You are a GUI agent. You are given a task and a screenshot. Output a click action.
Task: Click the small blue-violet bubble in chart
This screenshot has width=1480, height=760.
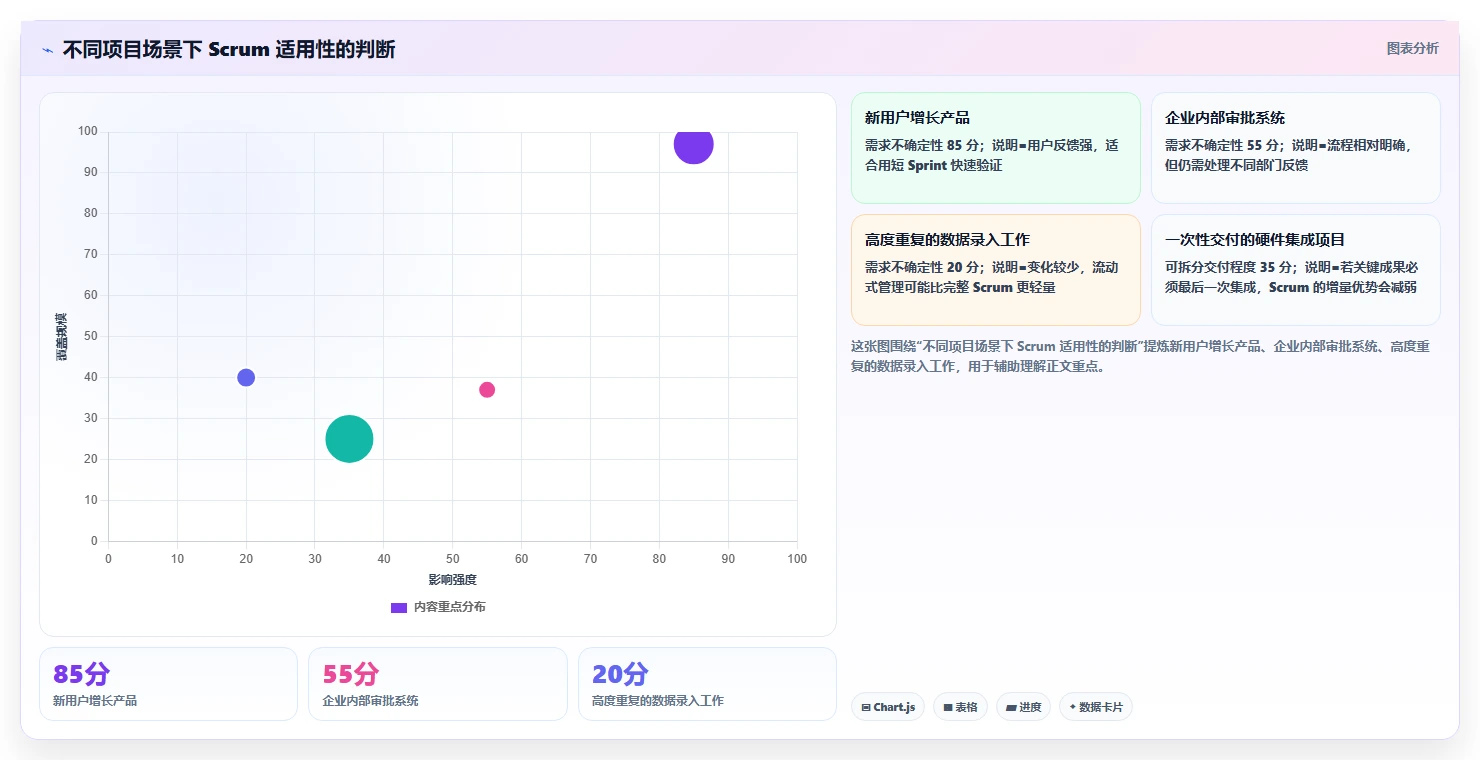click(x=246, y=377)
